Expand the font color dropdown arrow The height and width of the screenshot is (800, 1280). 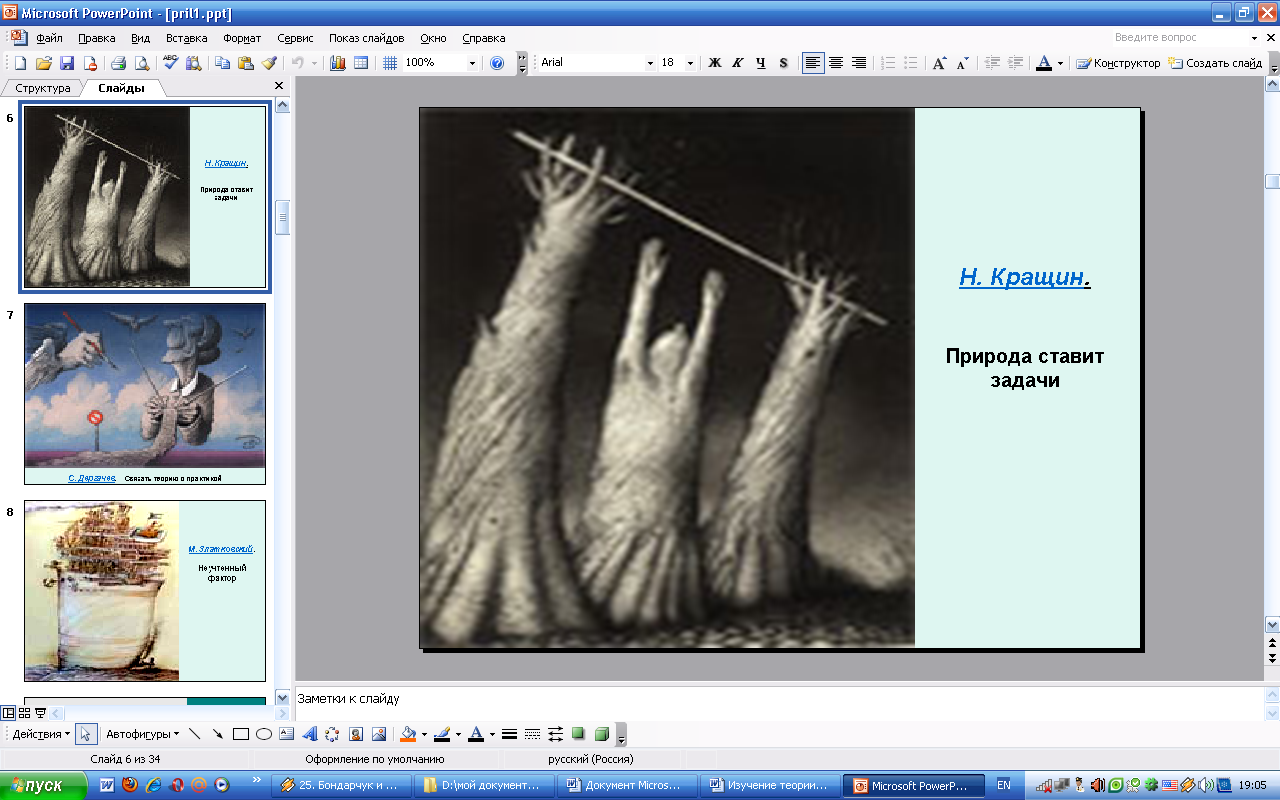coord(1060,63)
